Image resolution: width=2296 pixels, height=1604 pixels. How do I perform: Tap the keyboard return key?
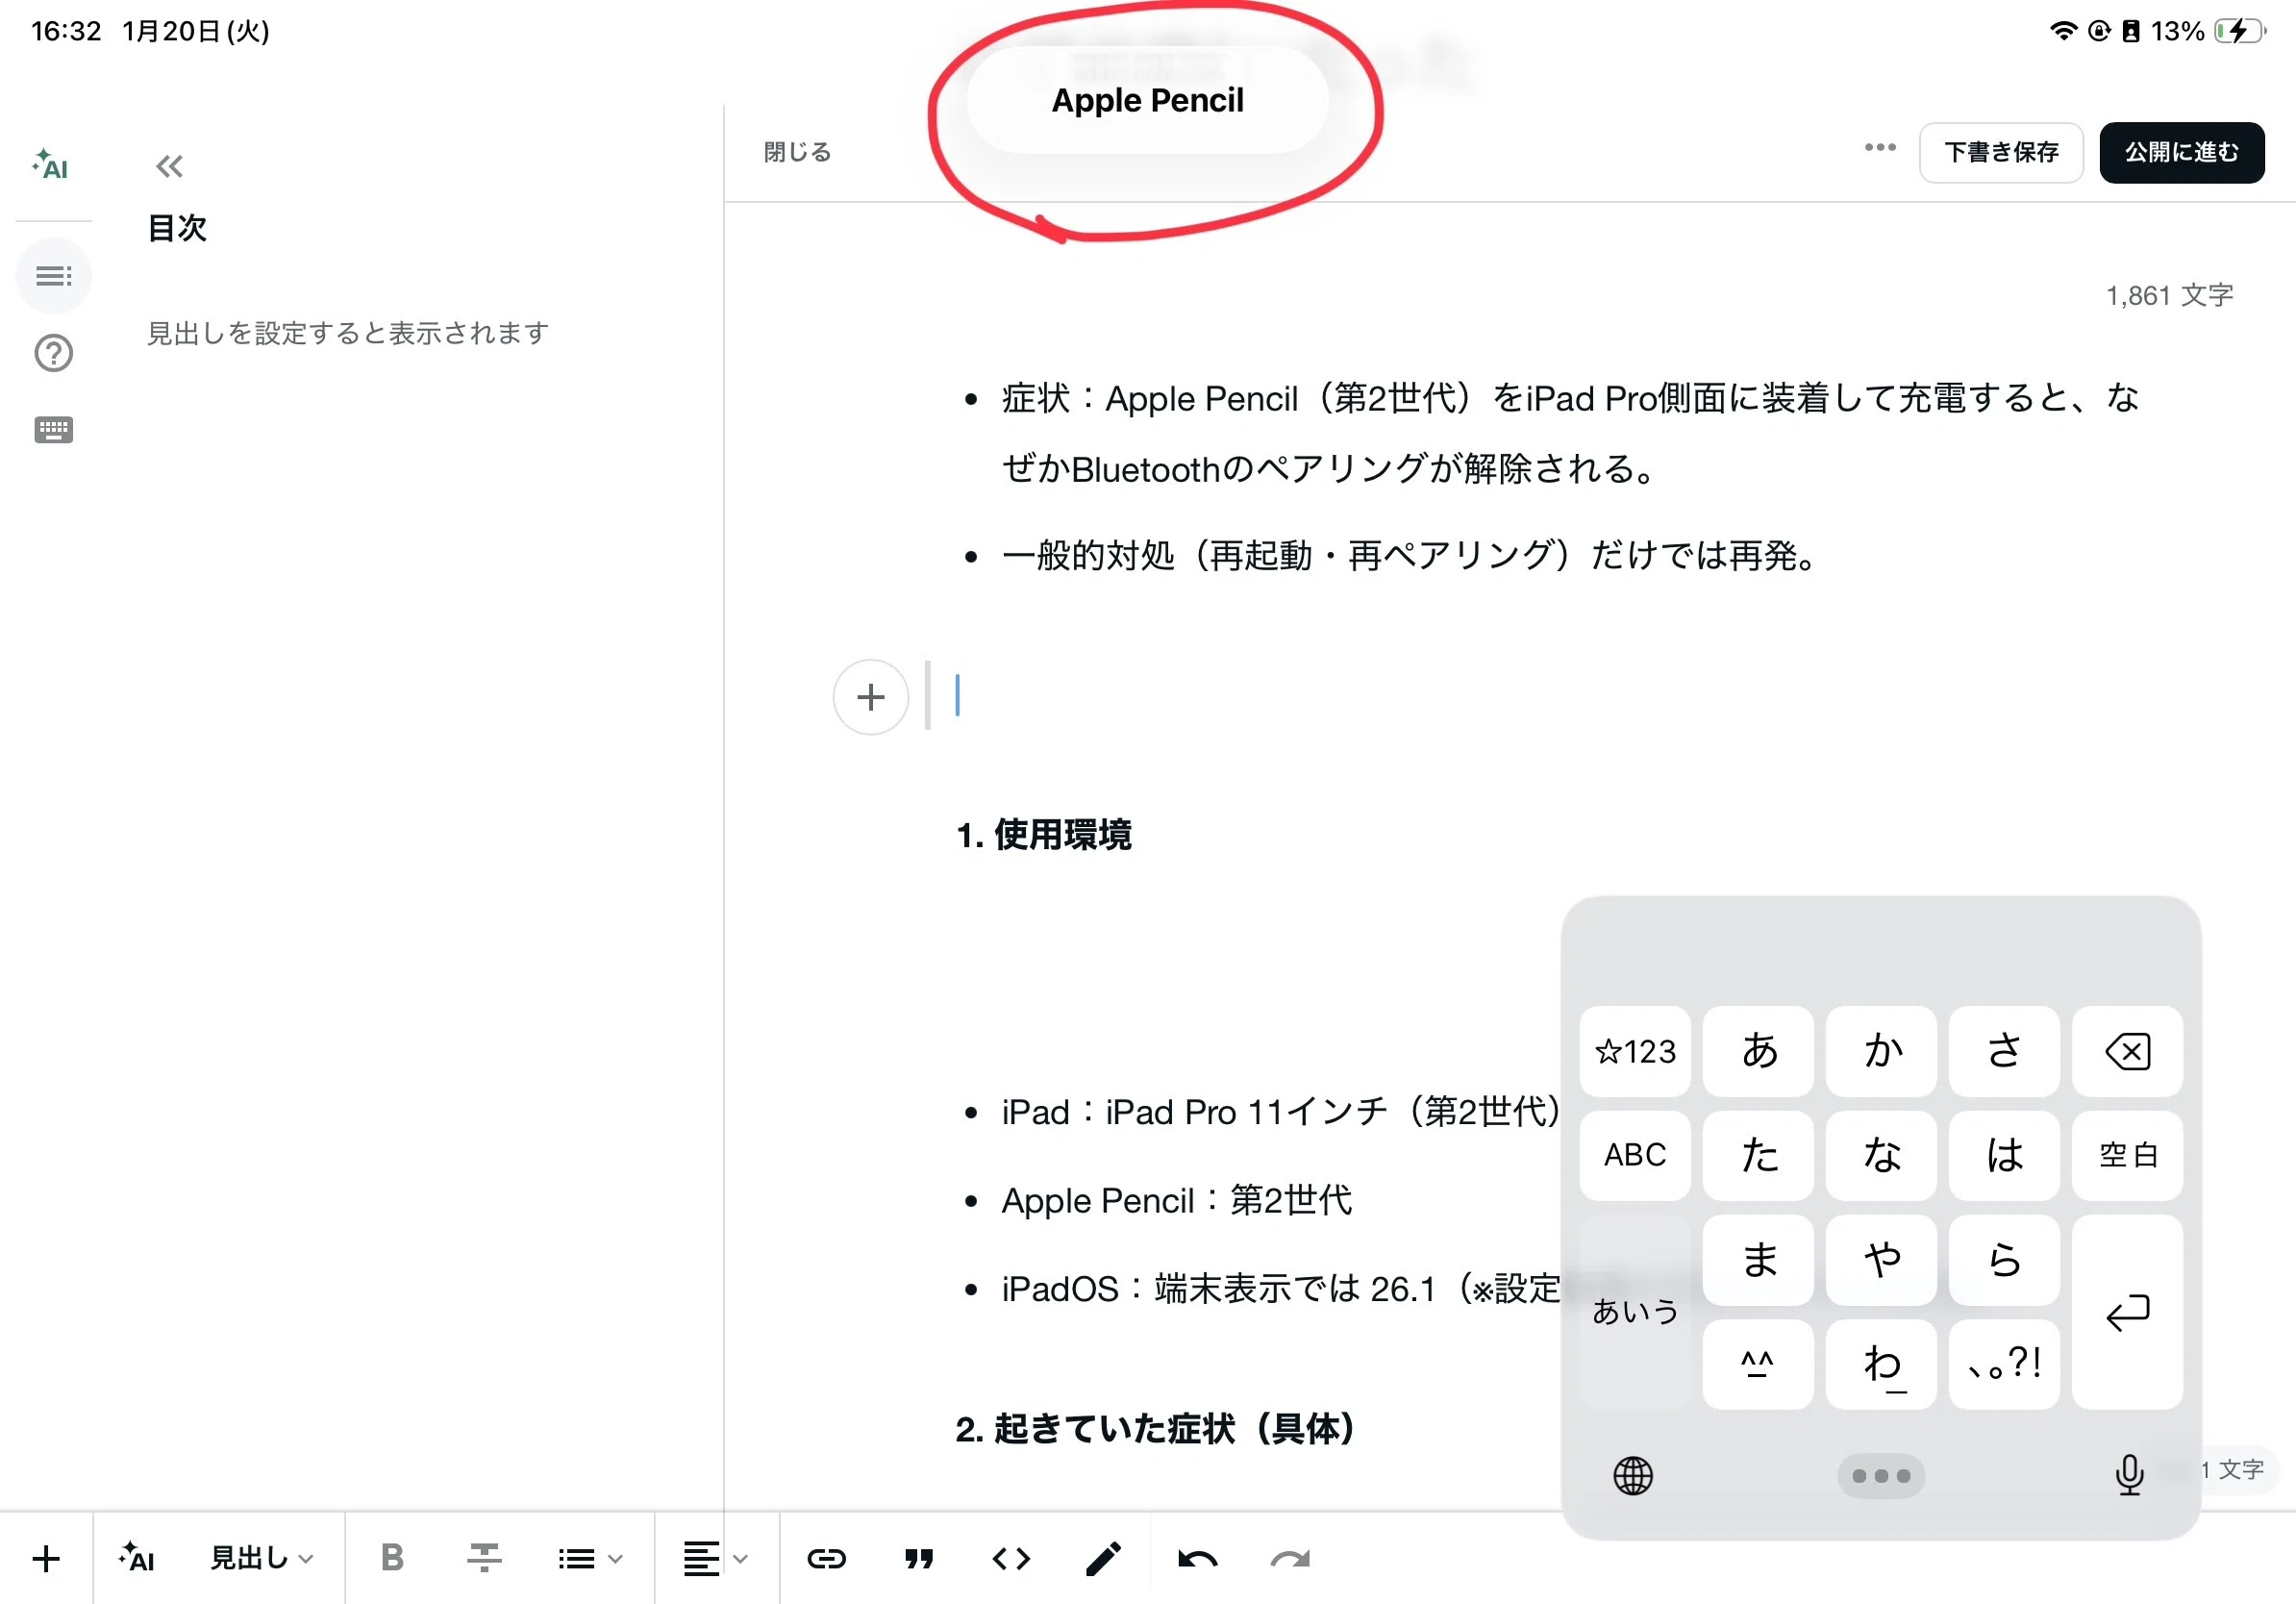(2127, 1311)
